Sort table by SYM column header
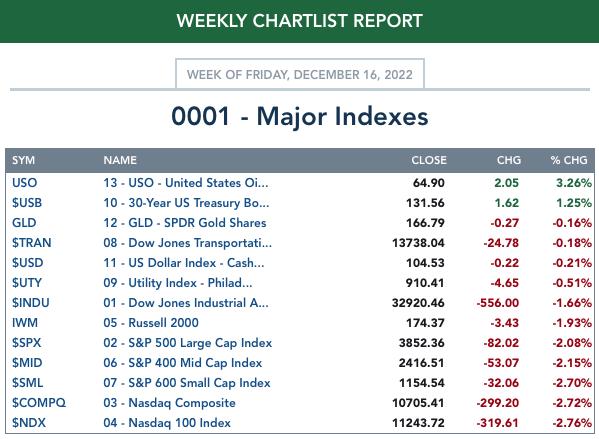 coord(23,160)
